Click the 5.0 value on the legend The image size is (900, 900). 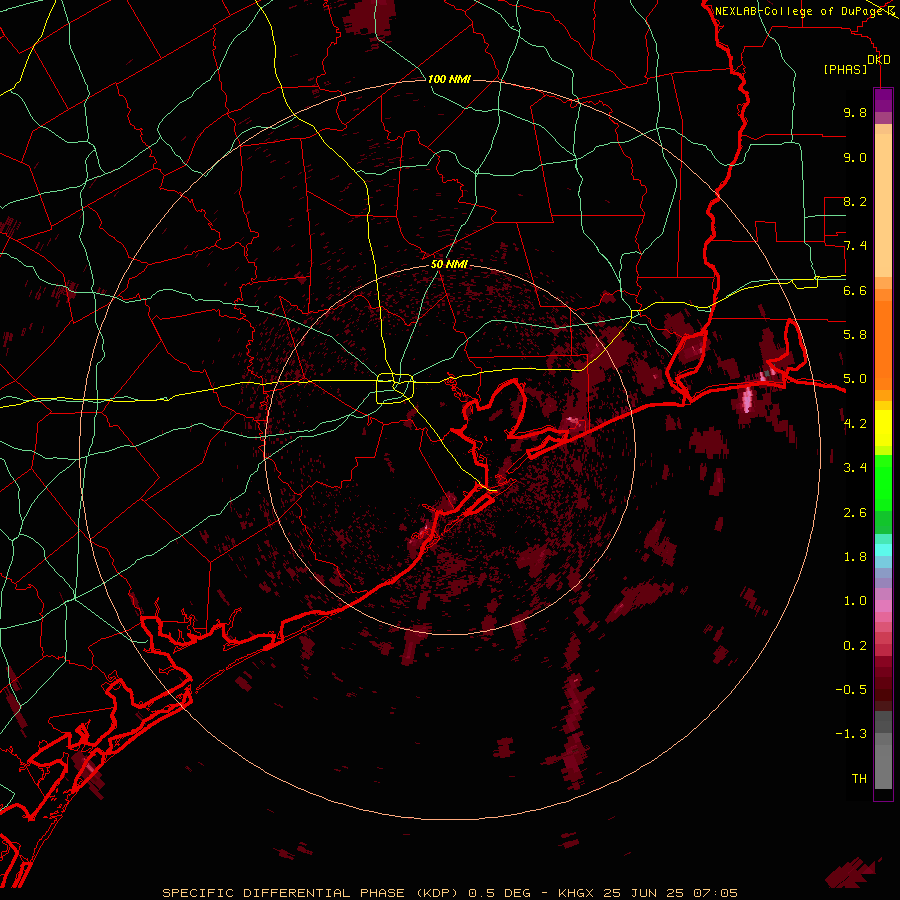tap(855, 379)
